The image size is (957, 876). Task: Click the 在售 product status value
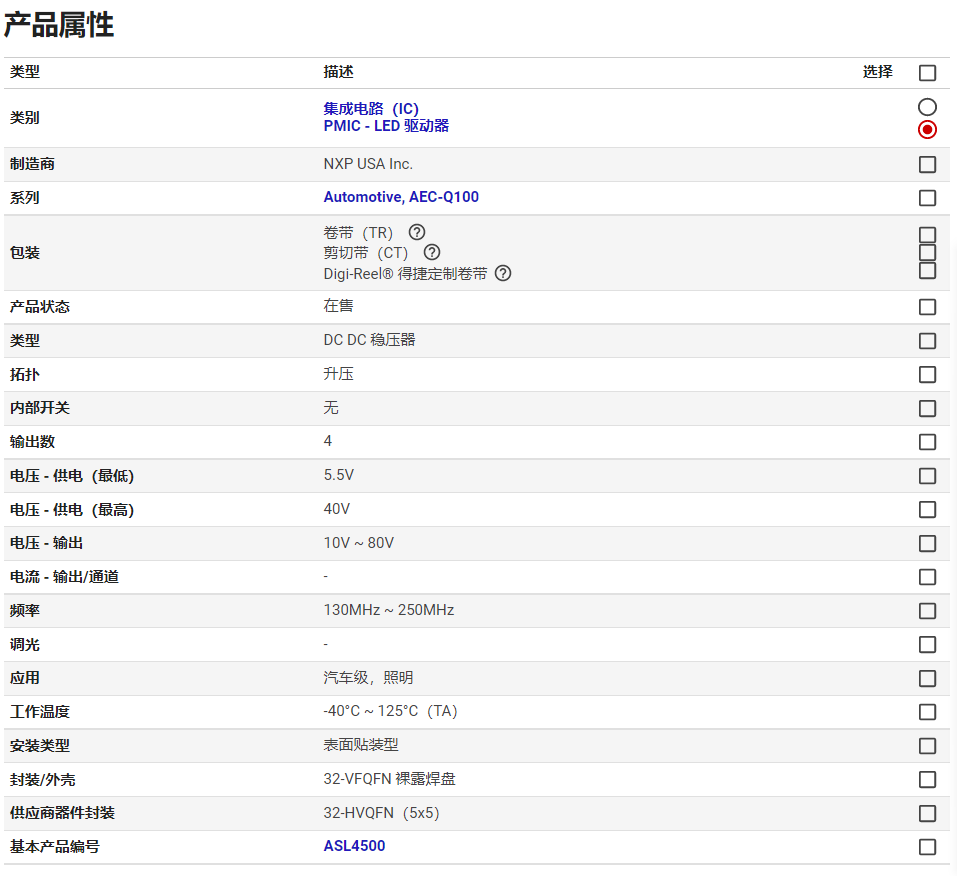[x=338, y=306]
